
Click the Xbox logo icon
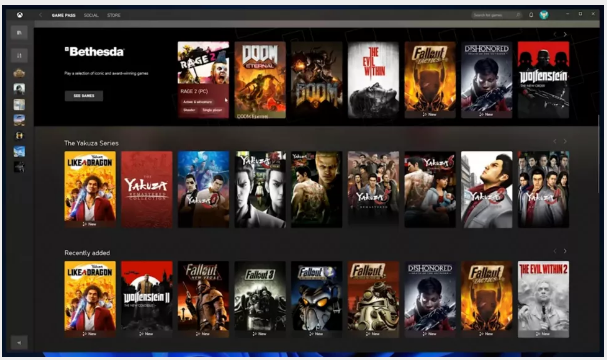[19, 15]
